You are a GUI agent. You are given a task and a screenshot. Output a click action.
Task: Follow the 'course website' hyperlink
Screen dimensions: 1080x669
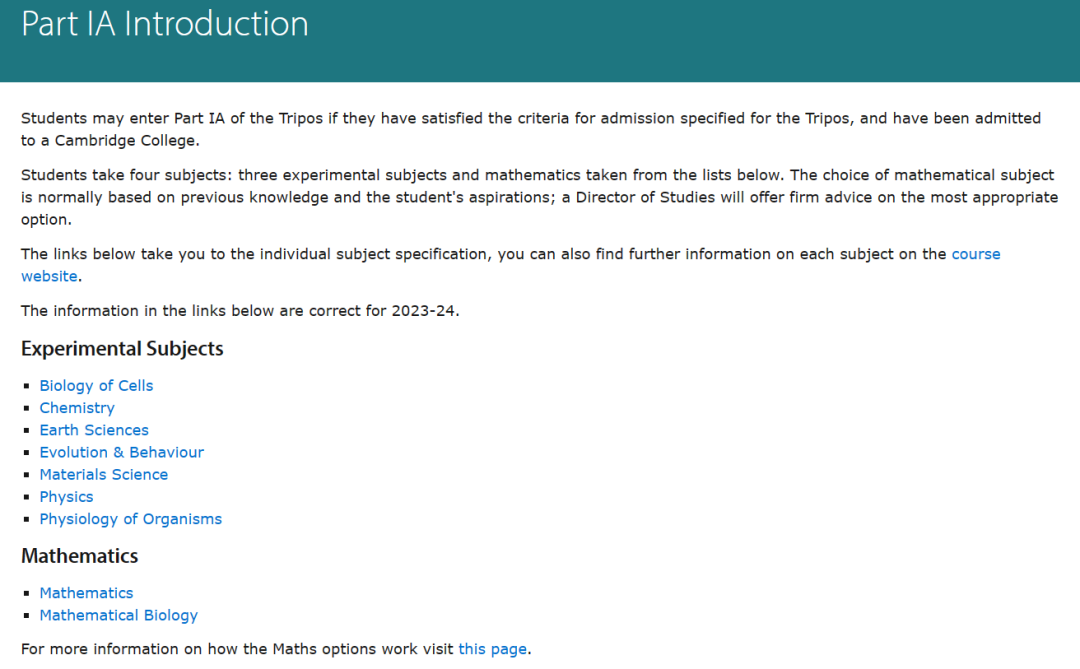[x=975, y=254]
